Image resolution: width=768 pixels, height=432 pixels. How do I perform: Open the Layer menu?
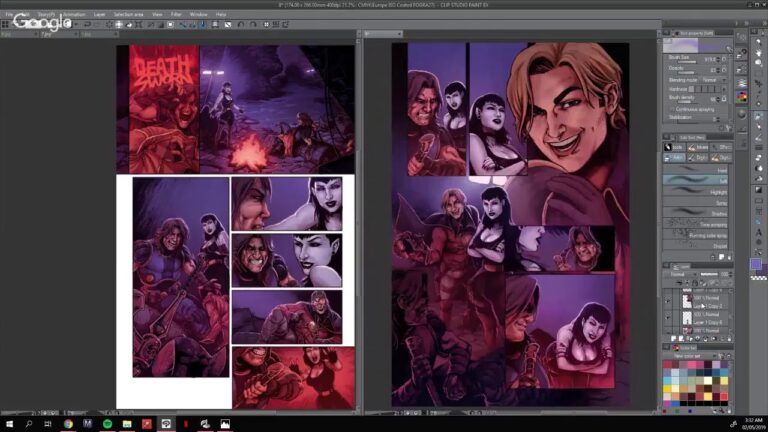coord(99,14)
